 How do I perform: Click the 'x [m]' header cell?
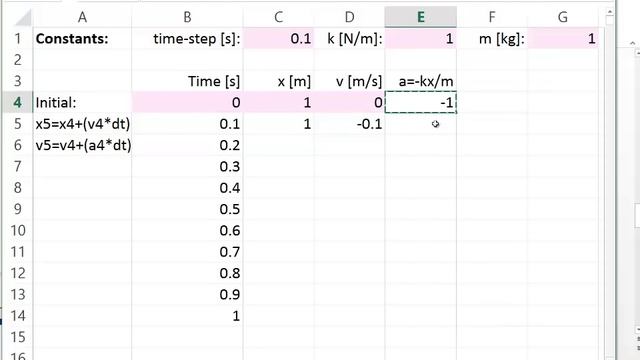[x=279, y=81]
